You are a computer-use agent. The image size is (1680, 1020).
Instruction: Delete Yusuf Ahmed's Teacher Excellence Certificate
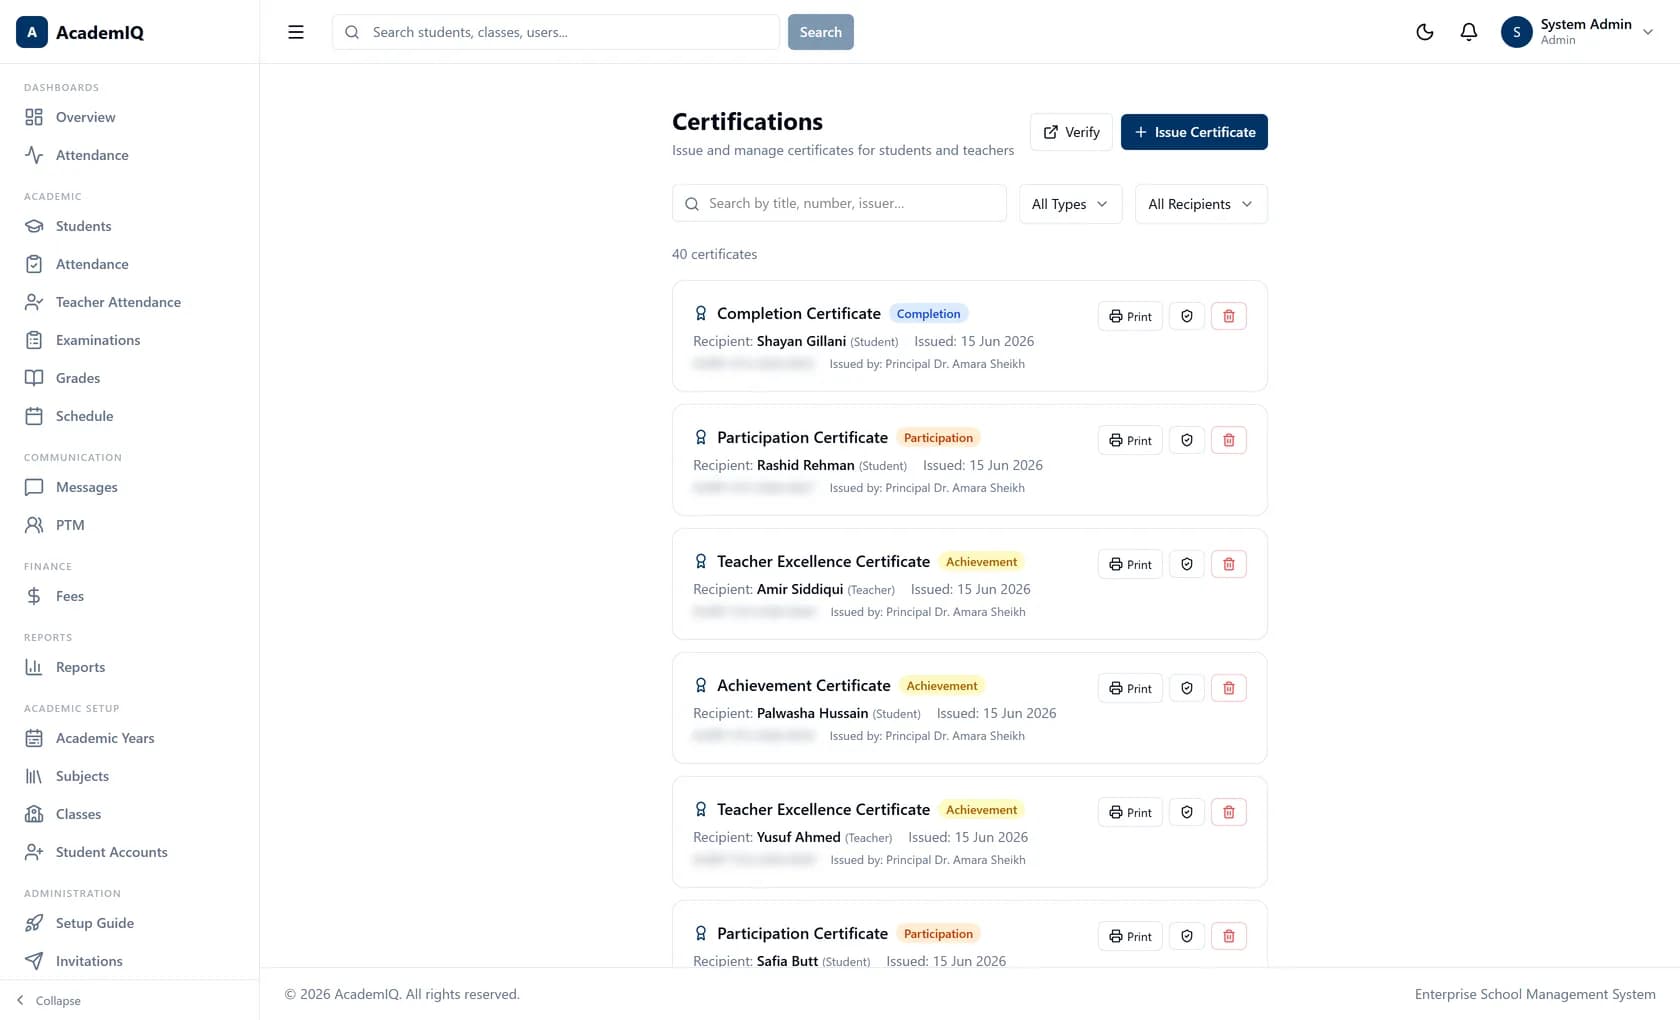click(x=1229, y=812)
